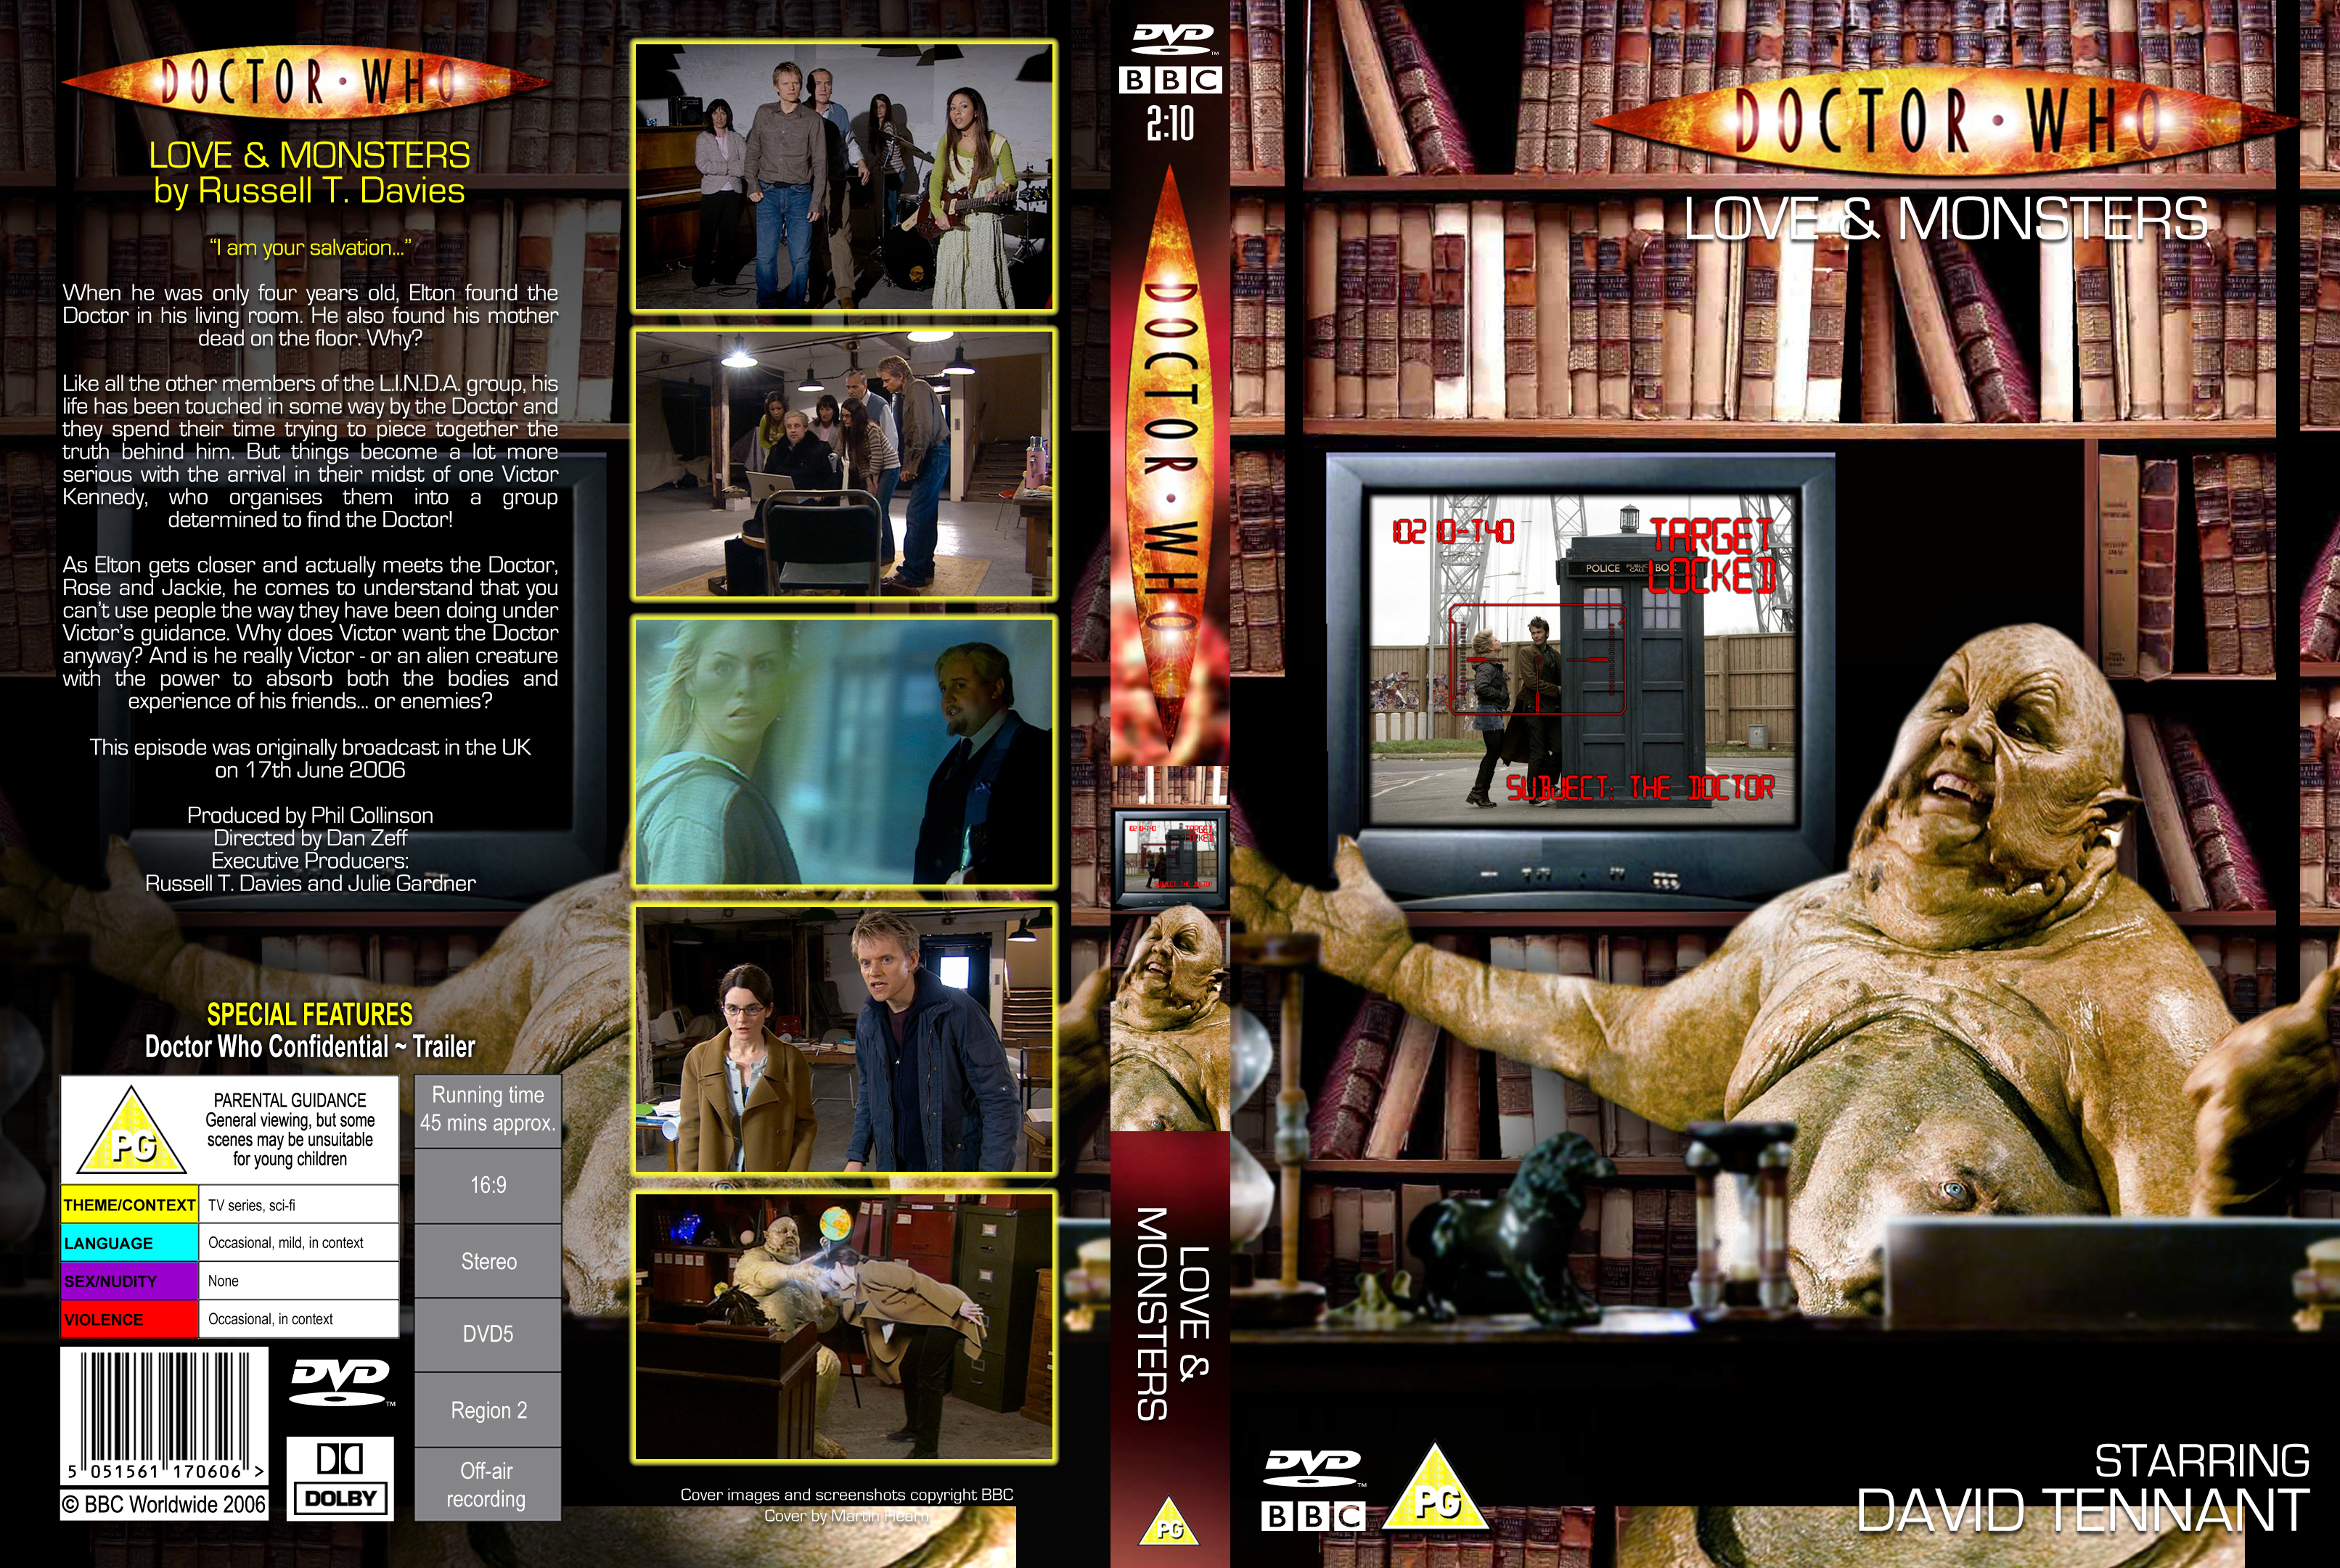This screenshot has width=2340, height=1568.
Task: Select the screenshot of Rose and Victor Kennedy
Action: click(845, 752)
